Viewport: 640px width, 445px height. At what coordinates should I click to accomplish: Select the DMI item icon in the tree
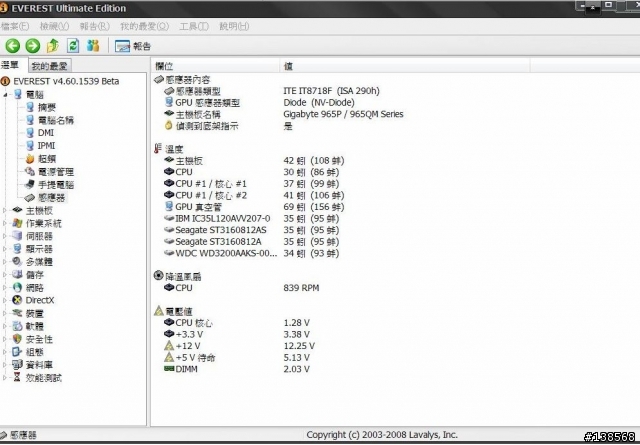click(x=30, y=133)
